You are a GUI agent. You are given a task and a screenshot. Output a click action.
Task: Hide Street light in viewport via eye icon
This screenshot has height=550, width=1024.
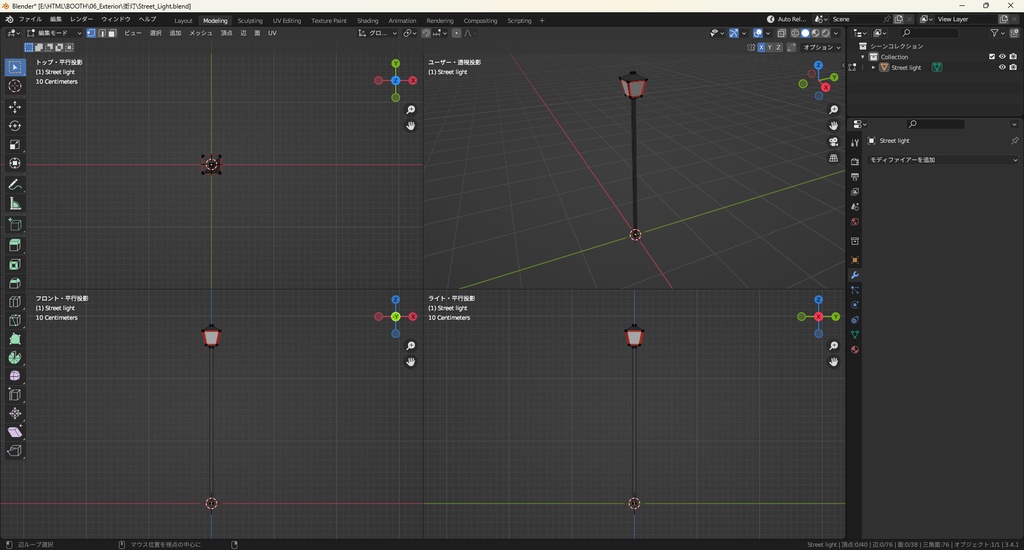click(x=1002, y=68)
